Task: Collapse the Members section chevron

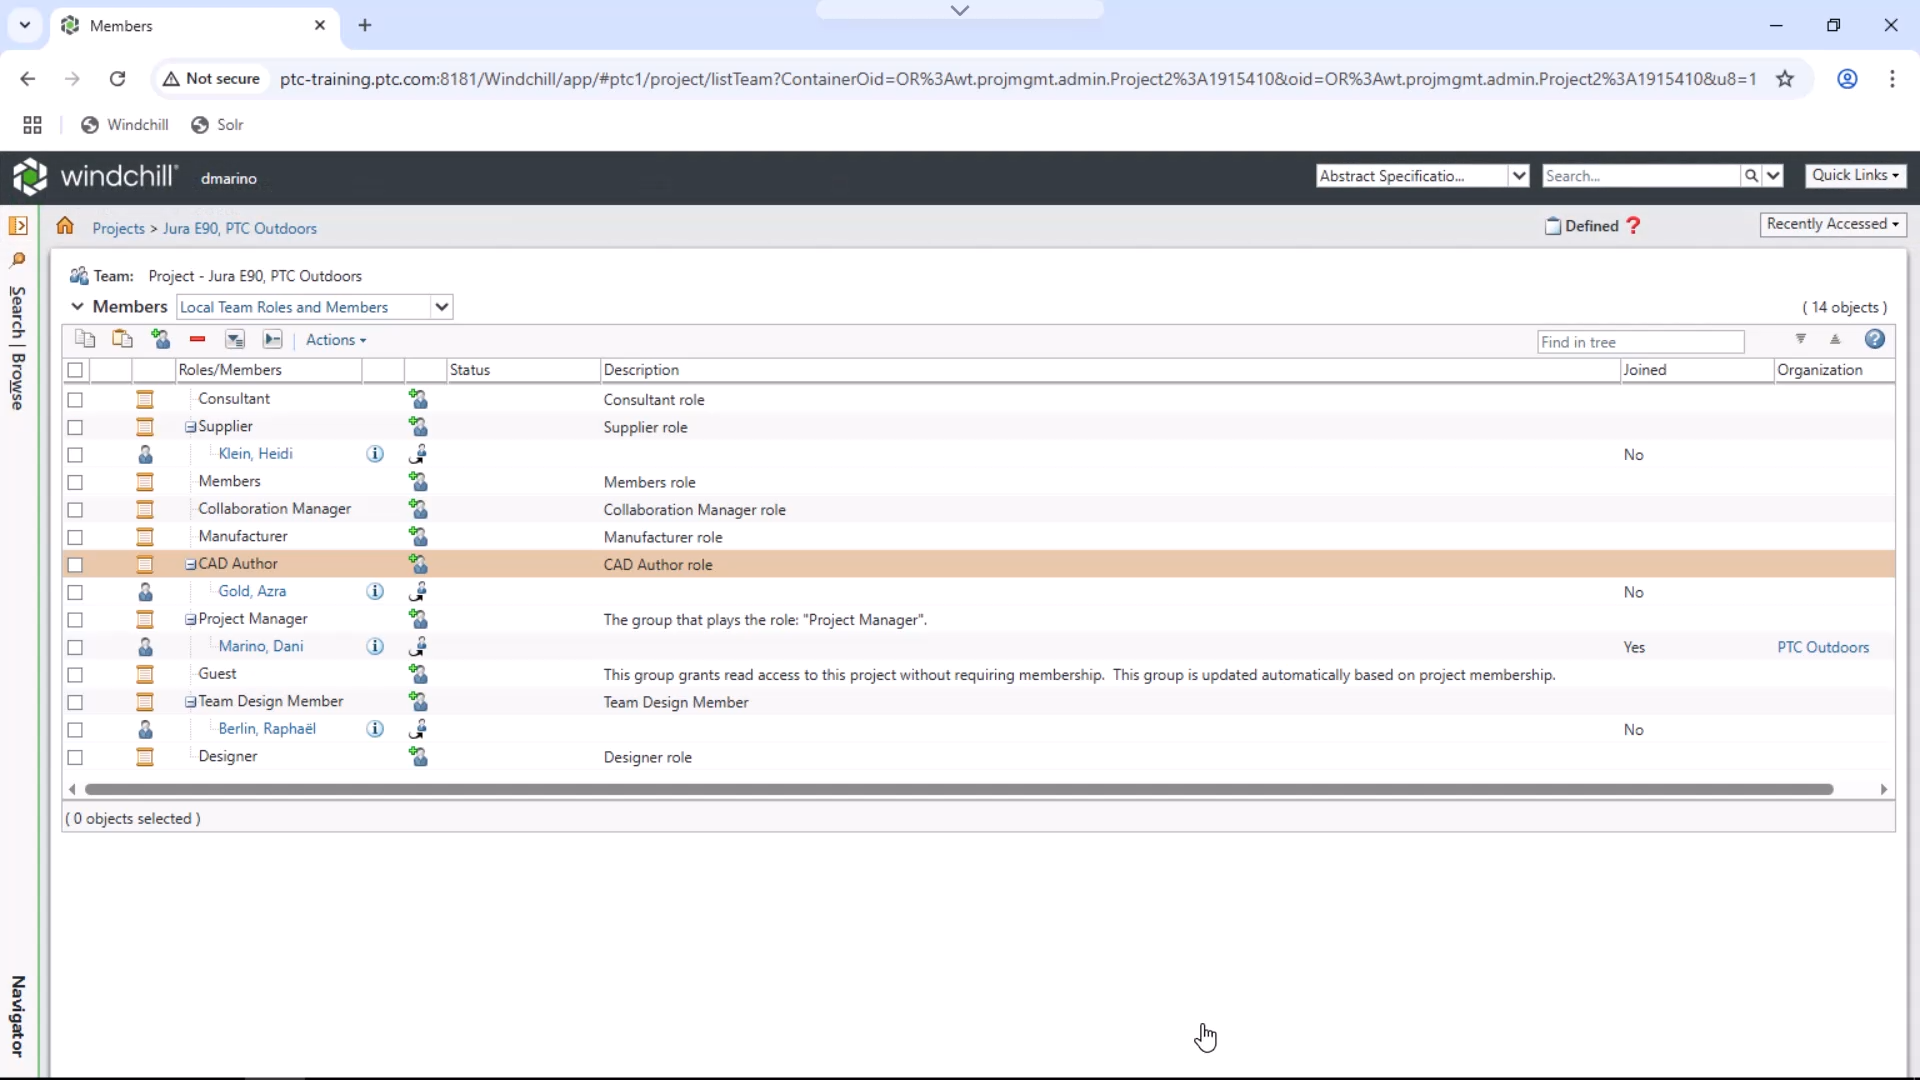Action: tap(77, 306)
